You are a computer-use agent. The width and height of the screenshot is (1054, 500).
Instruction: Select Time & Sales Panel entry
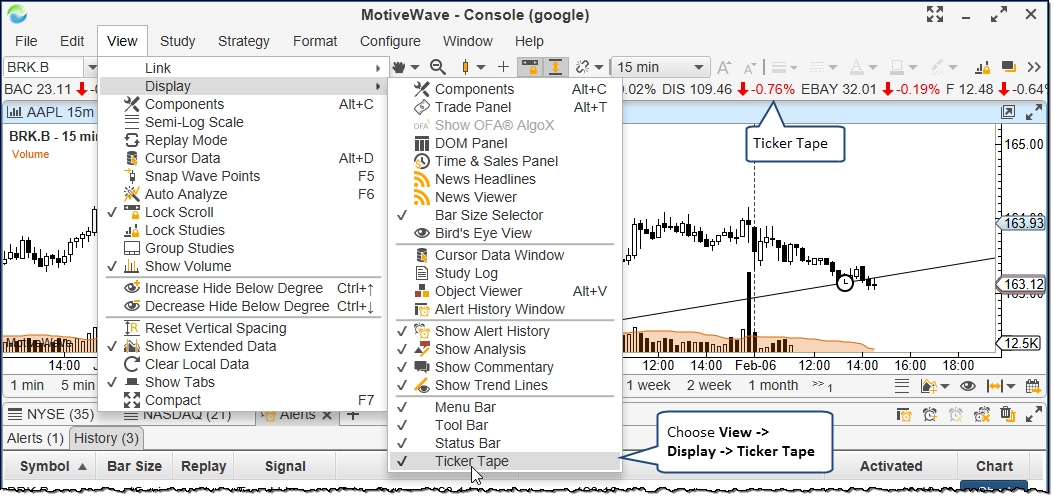tap(496, 161)
